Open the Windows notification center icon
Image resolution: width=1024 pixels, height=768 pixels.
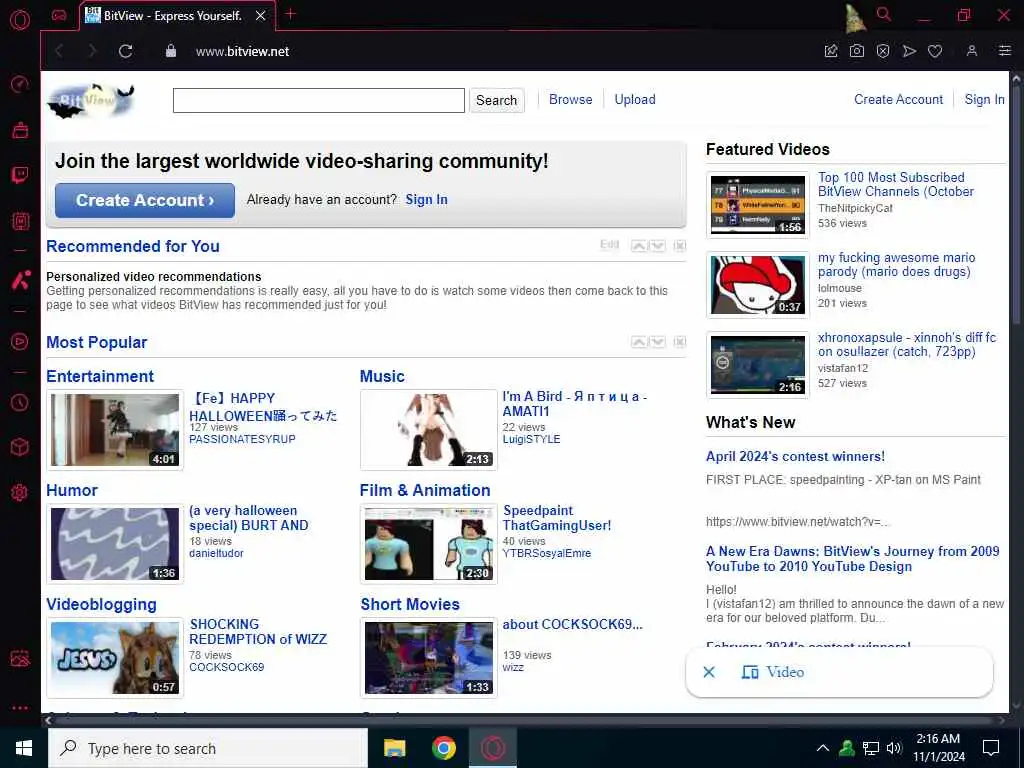(x=991, y=748)
